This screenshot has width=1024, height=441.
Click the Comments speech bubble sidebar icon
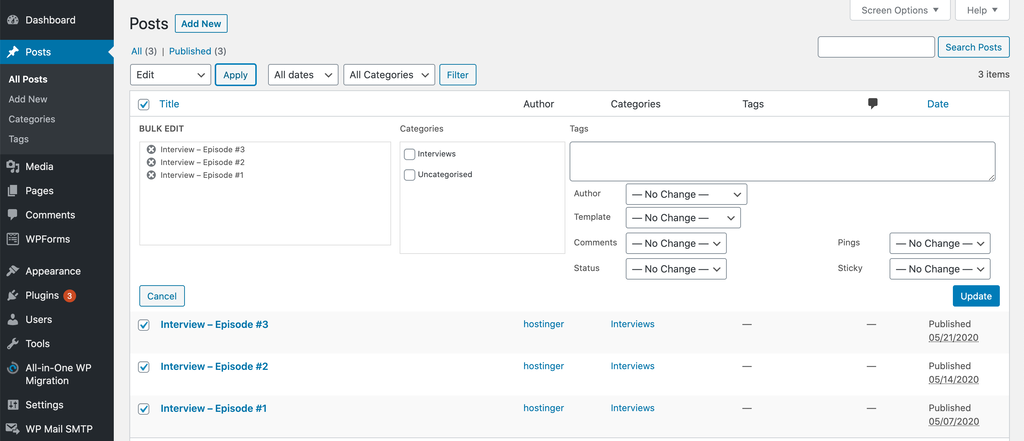pos(12,215)
